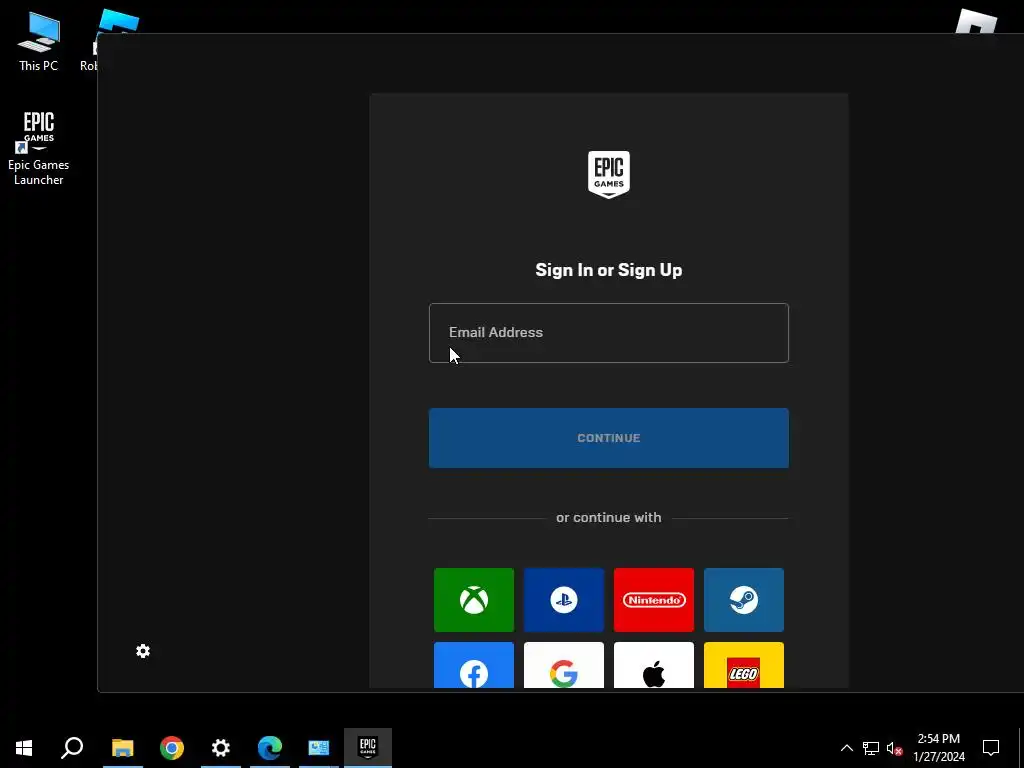Sign in using the Steam icon

click(x=744, y=600)
